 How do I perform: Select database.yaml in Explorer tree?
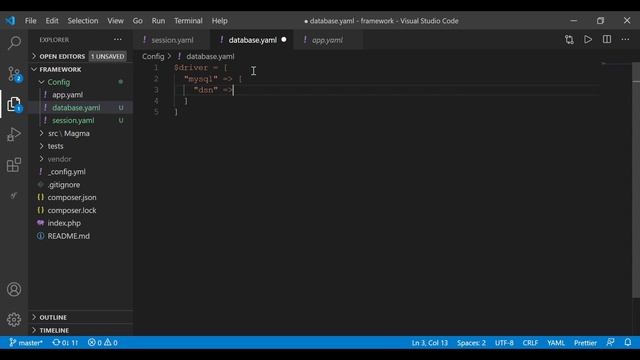[76, 108]
